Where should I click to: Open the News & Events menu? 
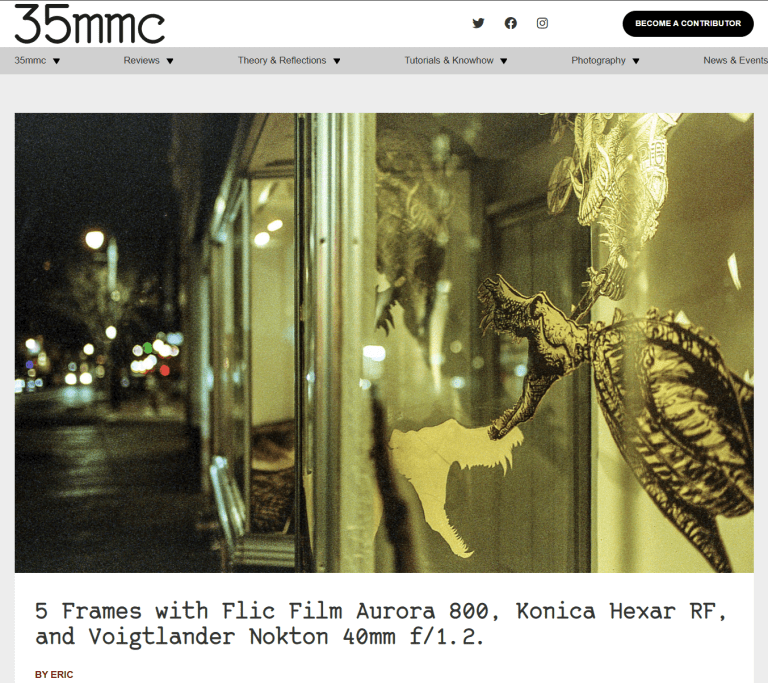pos(735,60)
